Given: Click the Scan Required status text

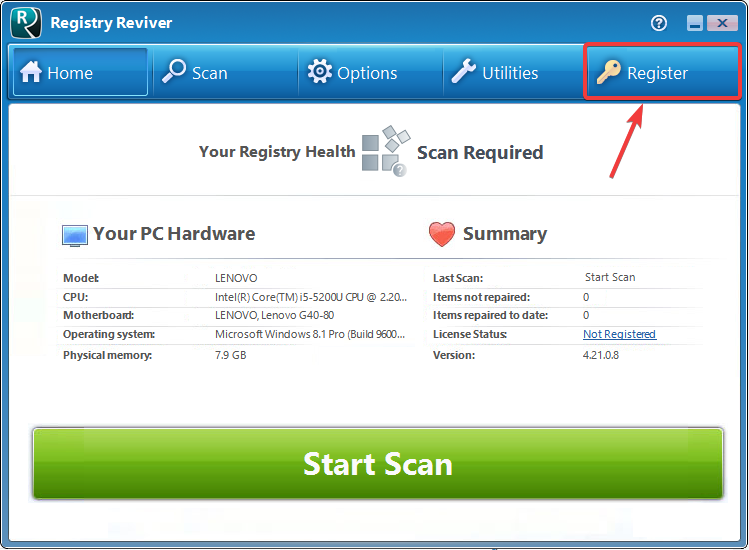Looking at the screenshot, I should click(480, 152).
